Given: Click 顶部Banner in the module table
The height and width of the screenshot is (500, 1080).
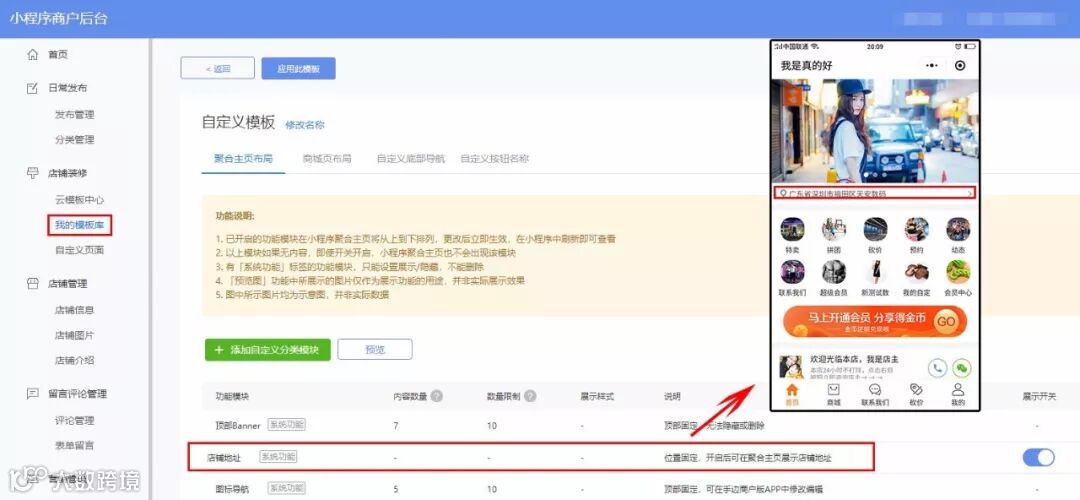Looking at the screenshot, I should tap(238, 426).
